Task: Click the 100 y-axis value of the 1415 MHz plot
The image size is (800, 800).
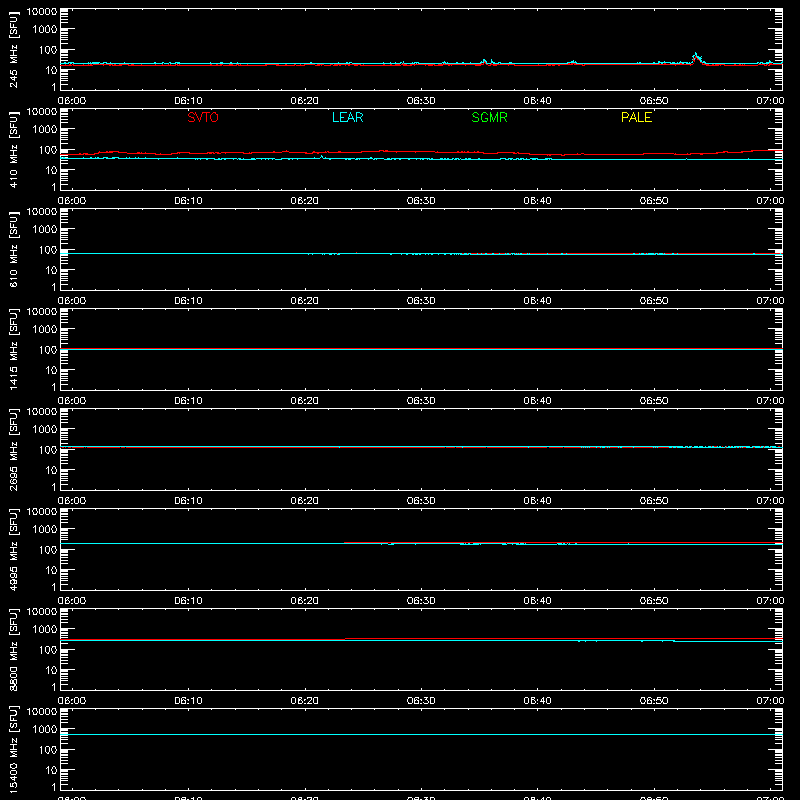Action: click(x=48, y=349)
